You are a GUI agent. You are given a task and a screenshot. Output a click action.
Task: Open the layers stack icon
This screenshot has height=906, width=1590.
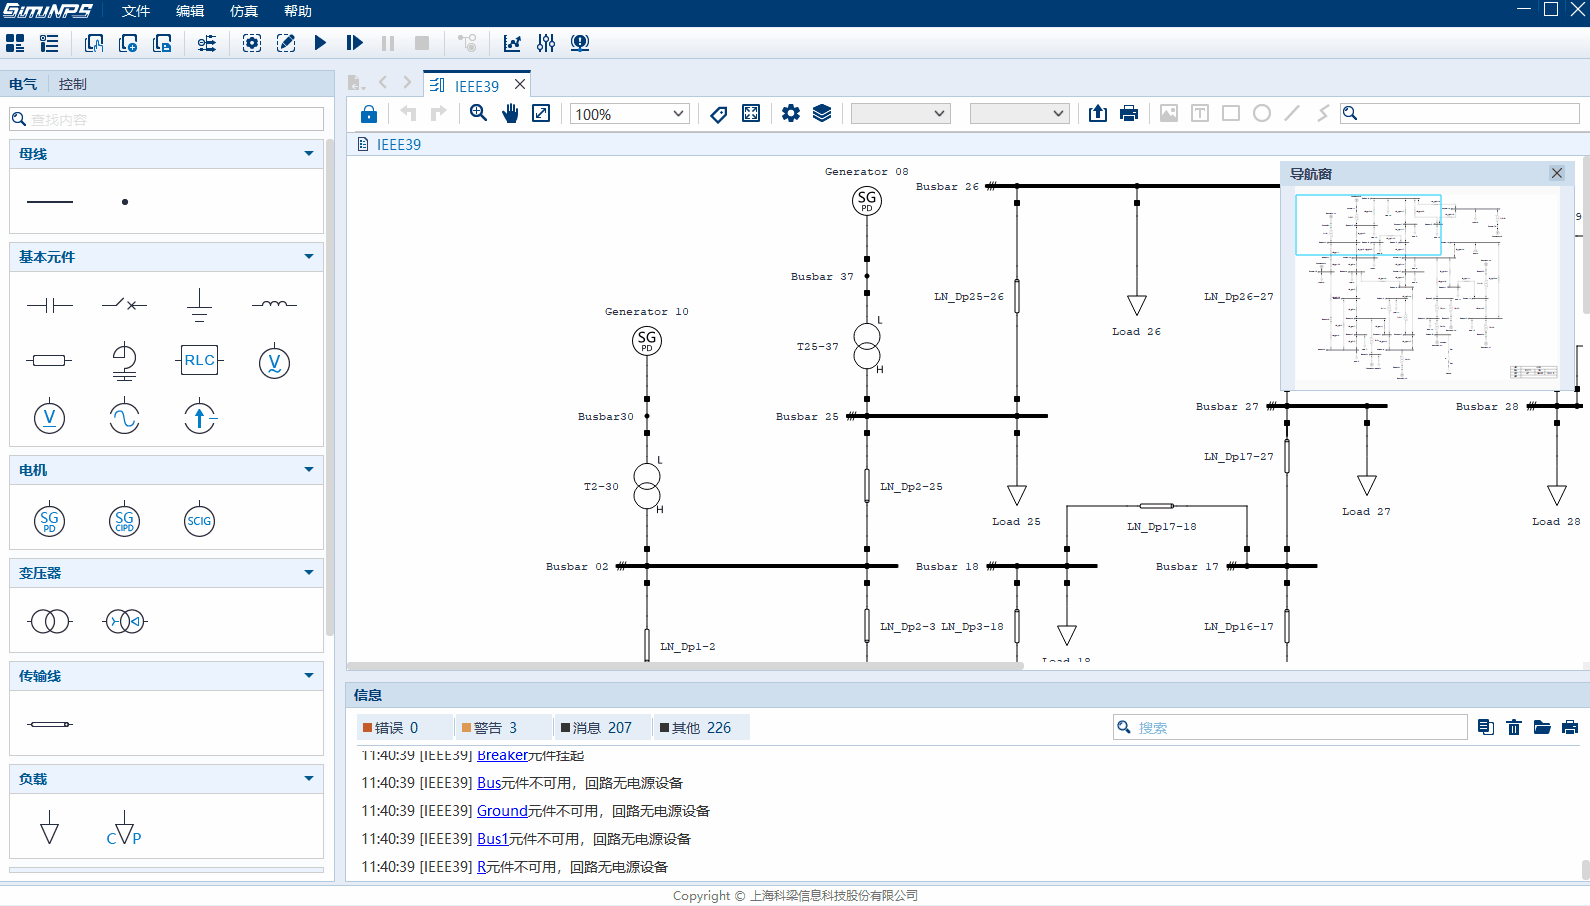822,113
